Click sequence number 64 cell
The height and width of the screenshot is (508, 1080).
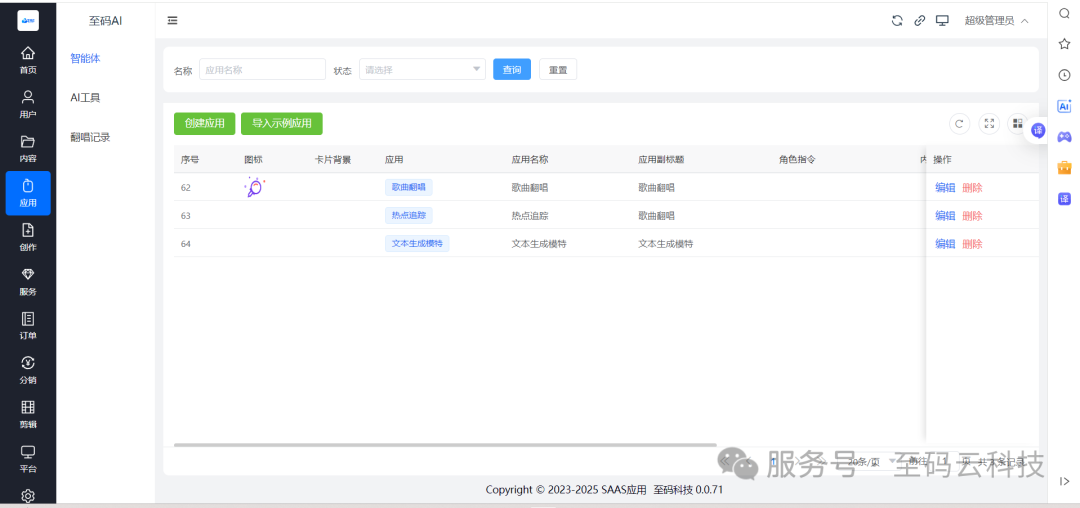[x=186, y=243]
